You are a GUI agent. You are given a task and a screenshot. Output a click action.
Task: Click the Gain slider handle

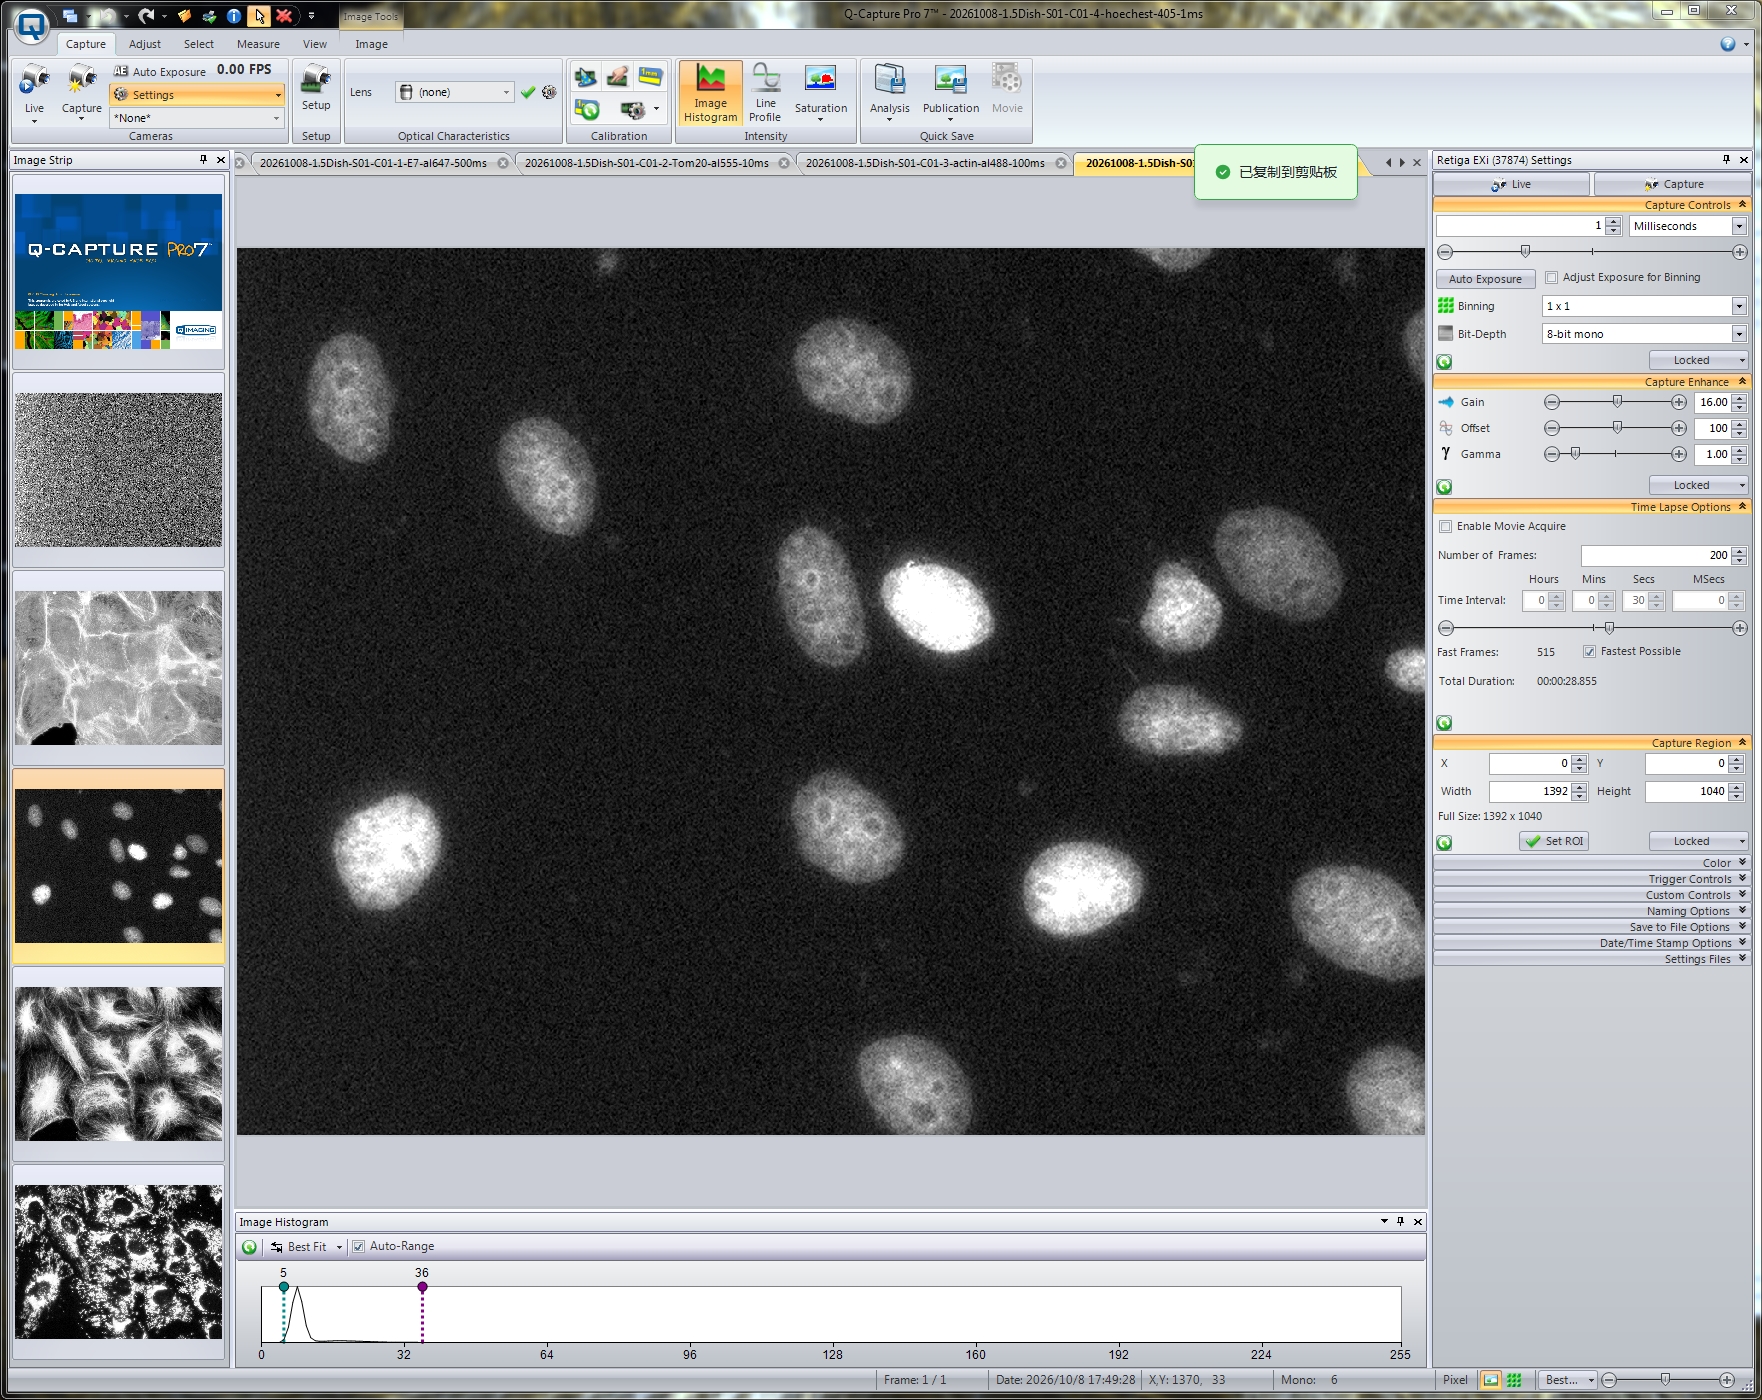(x=1617, y=402)
